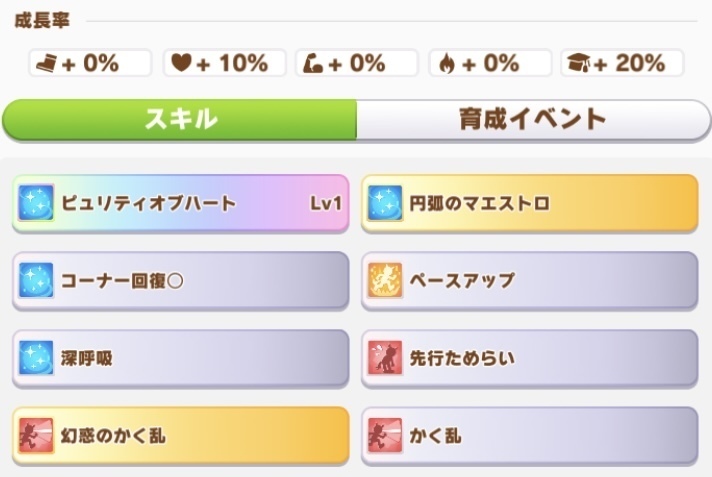Select the ペースアップ skill row
Screen dimensions: 712x477
click(530, 281)
